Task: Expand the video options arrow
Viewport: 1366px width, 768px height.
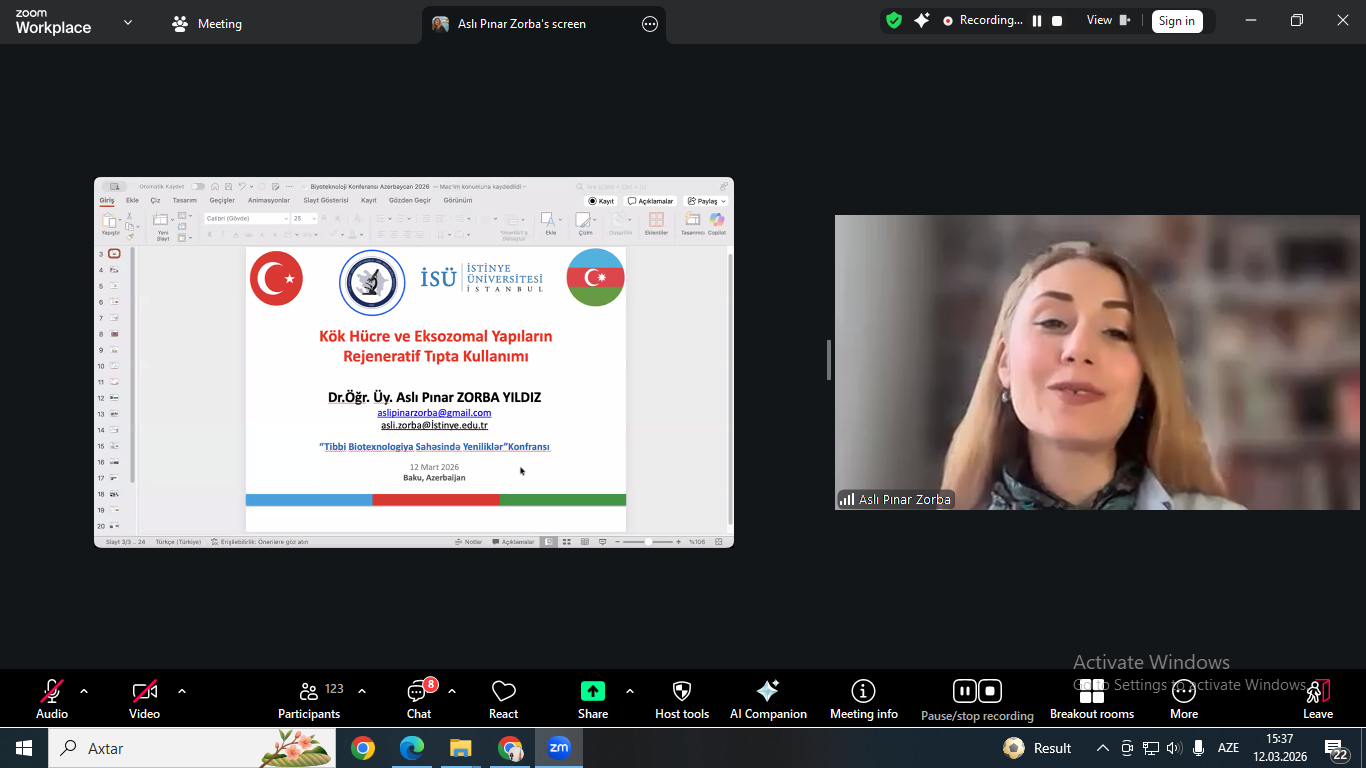Action: pos(182,691)
